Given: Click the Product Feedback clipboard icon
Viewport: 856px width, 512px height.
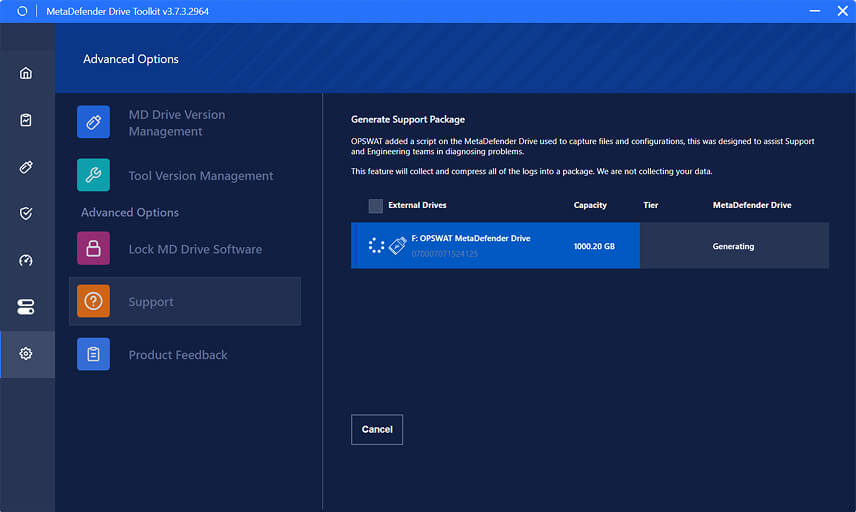Looking at the screenshot, I should 93,354.
